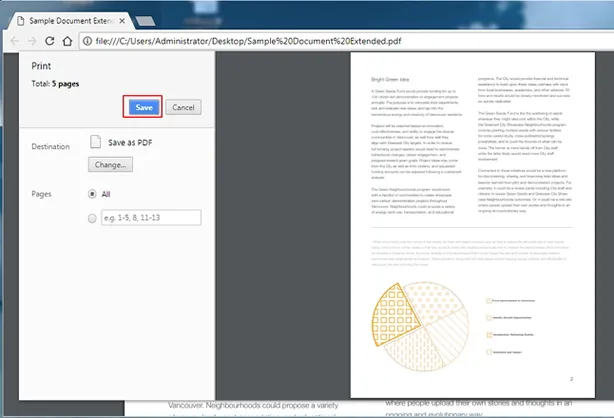Go to the home page icon

coord(67,41)
